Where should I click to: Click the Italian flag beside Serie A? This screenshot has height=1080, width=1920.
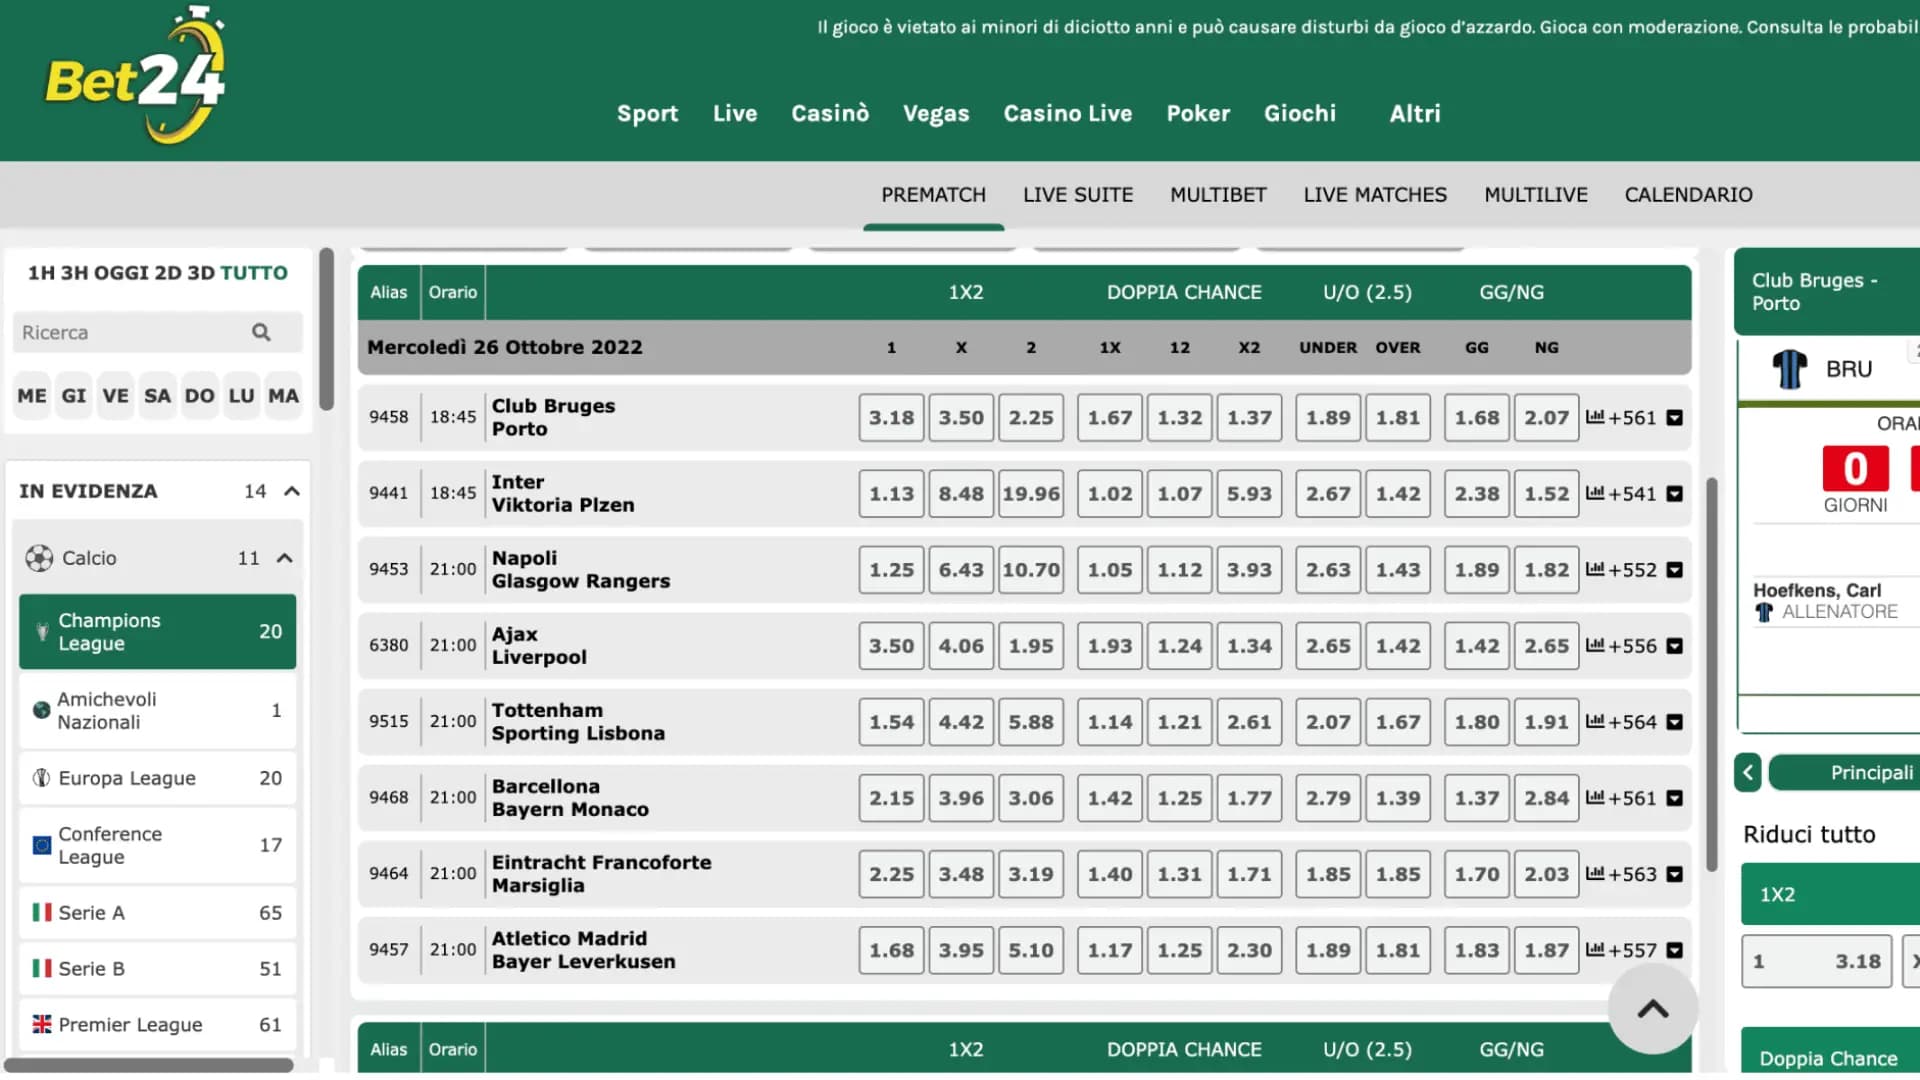[x=41, y=912]
